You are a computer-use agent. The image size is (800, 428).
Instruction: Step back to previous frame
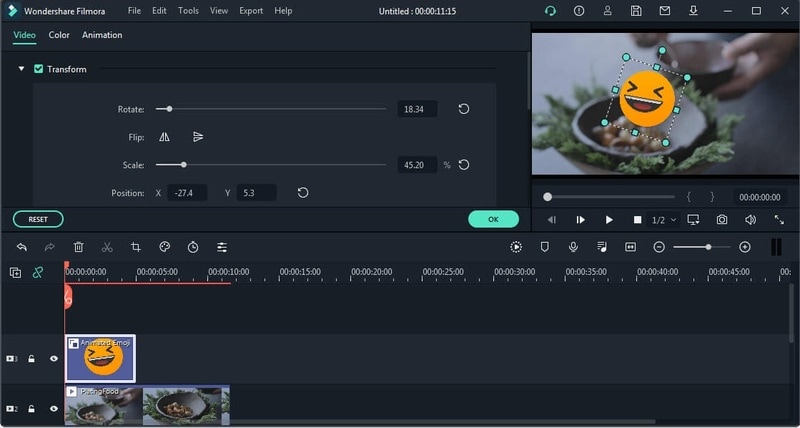552,220
